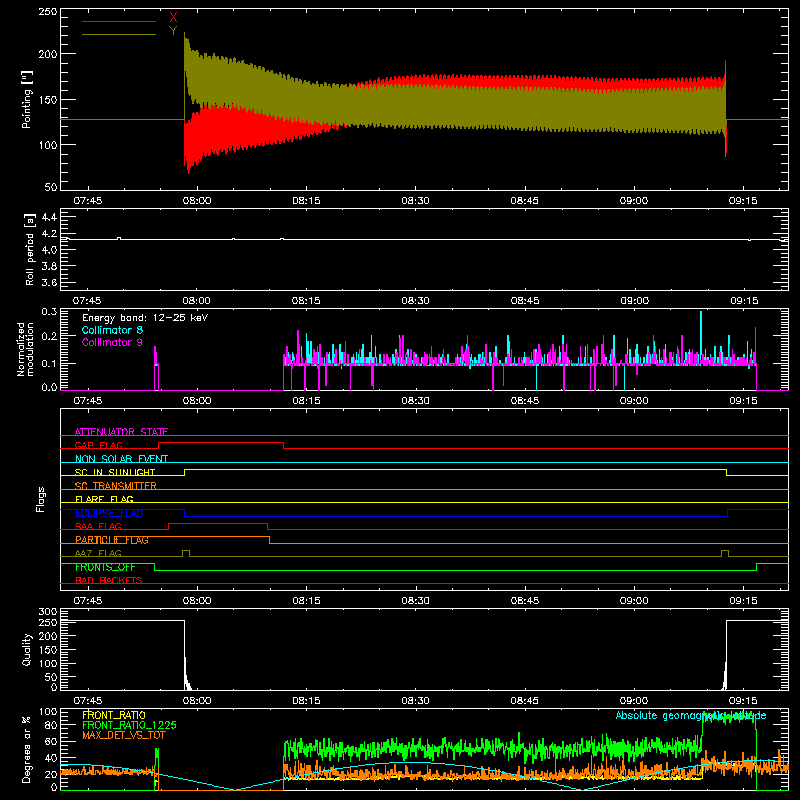Click the Absolute geomagnetic latitude label
The height and width of the screenshot is (800, 800).
point(691,715)
